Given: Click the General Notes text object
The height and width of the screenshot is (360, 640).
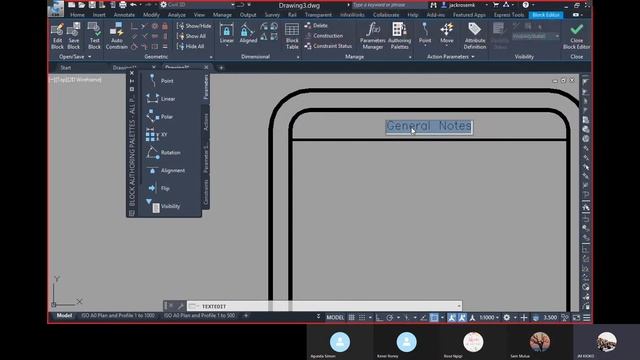Looking at the screenshot, I should click(429, 127).
